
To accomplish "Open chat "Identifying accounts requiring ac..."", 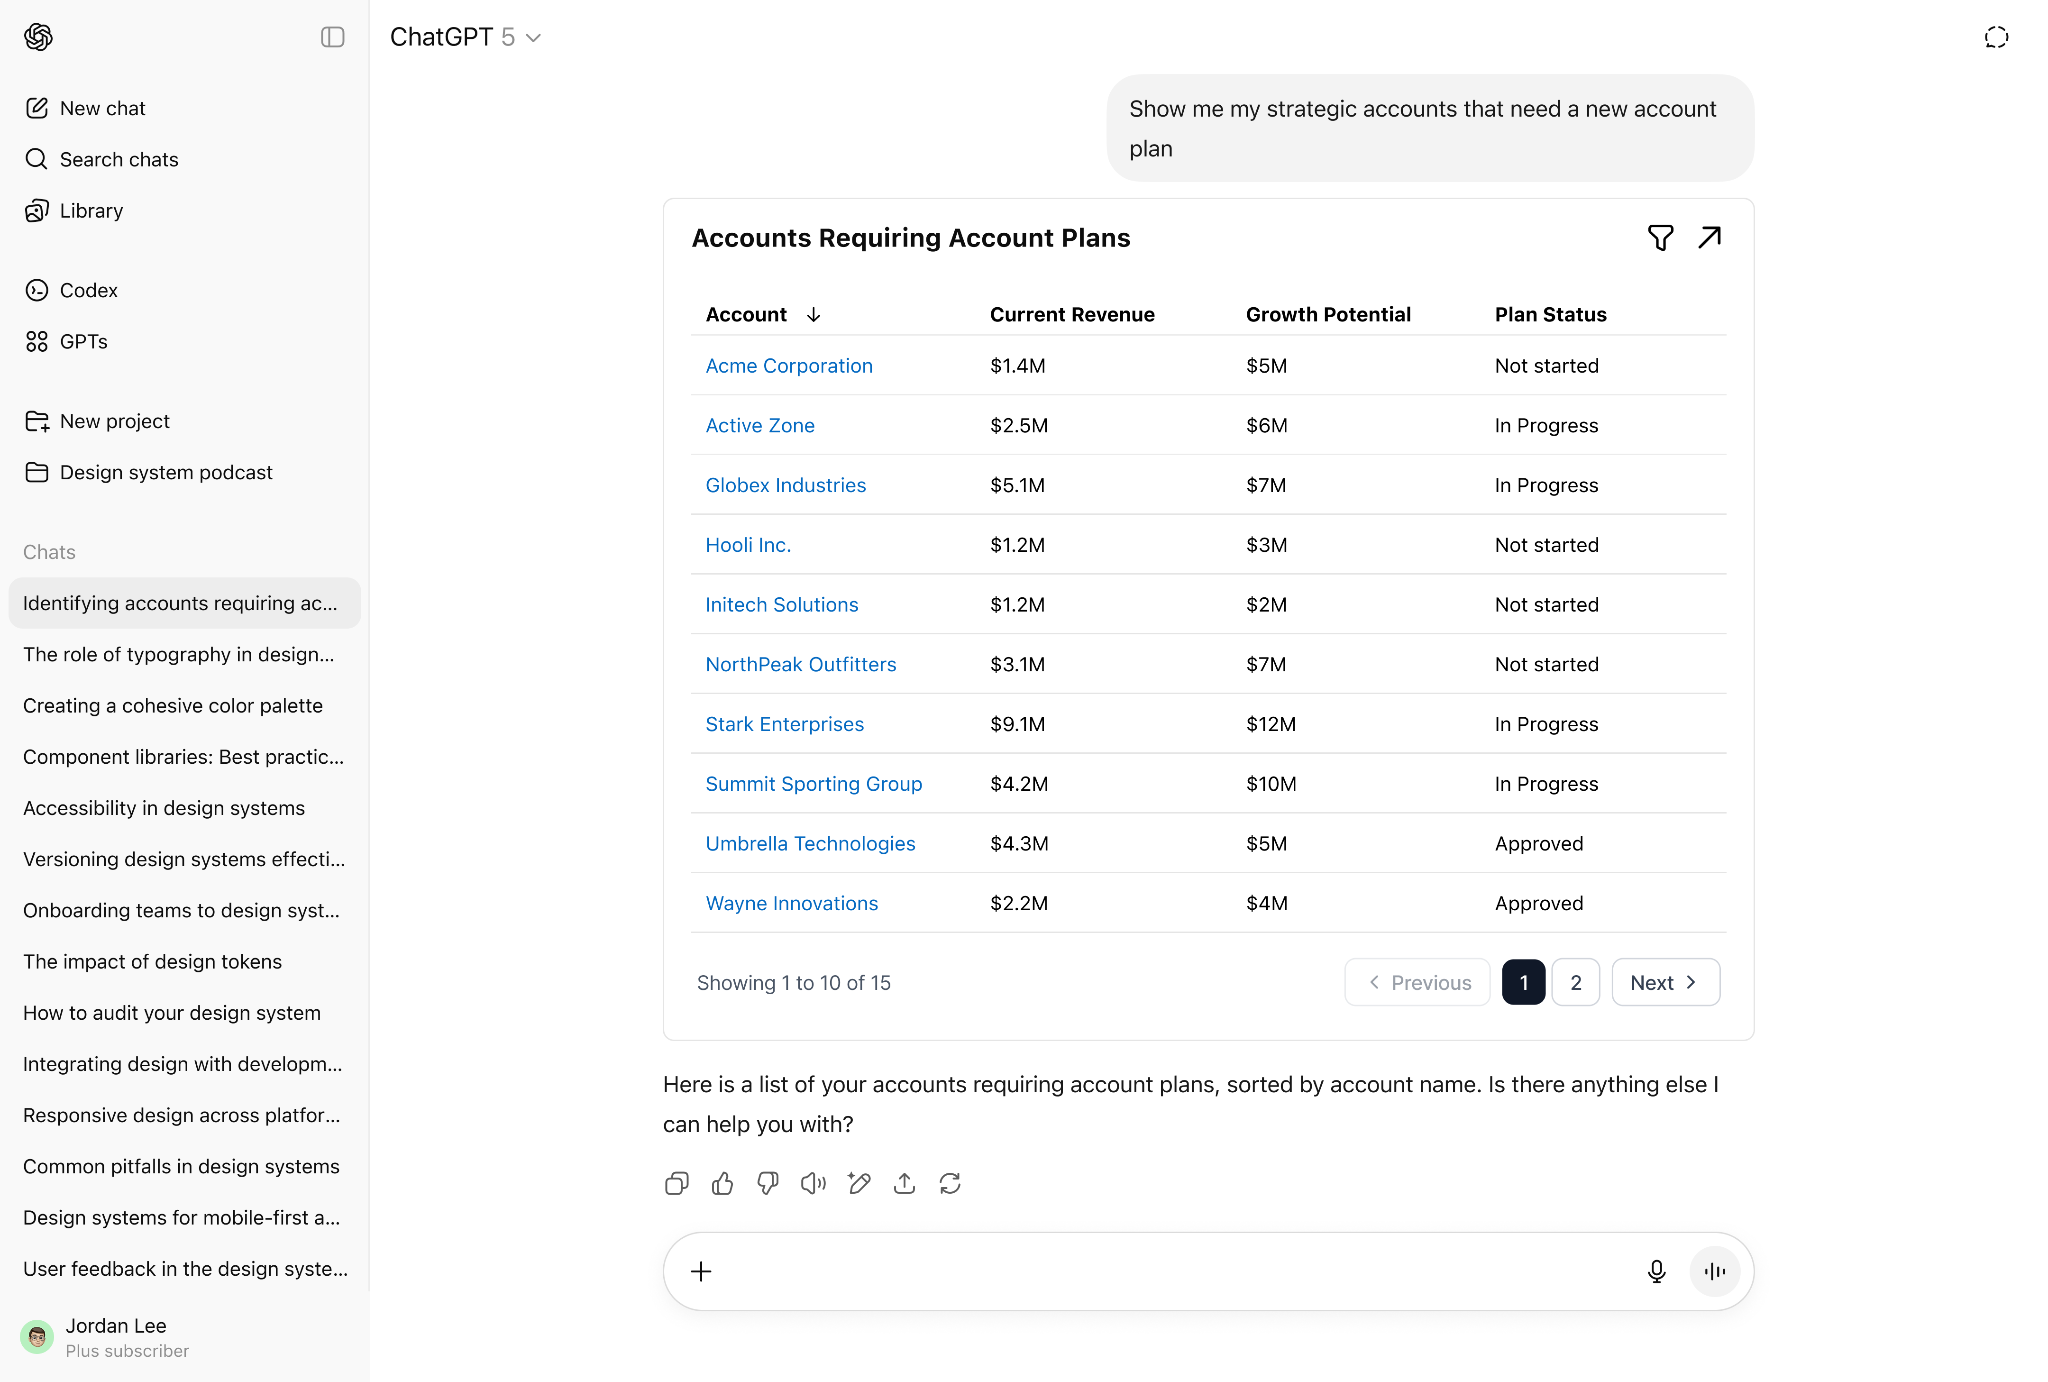I will pos(185,603).
